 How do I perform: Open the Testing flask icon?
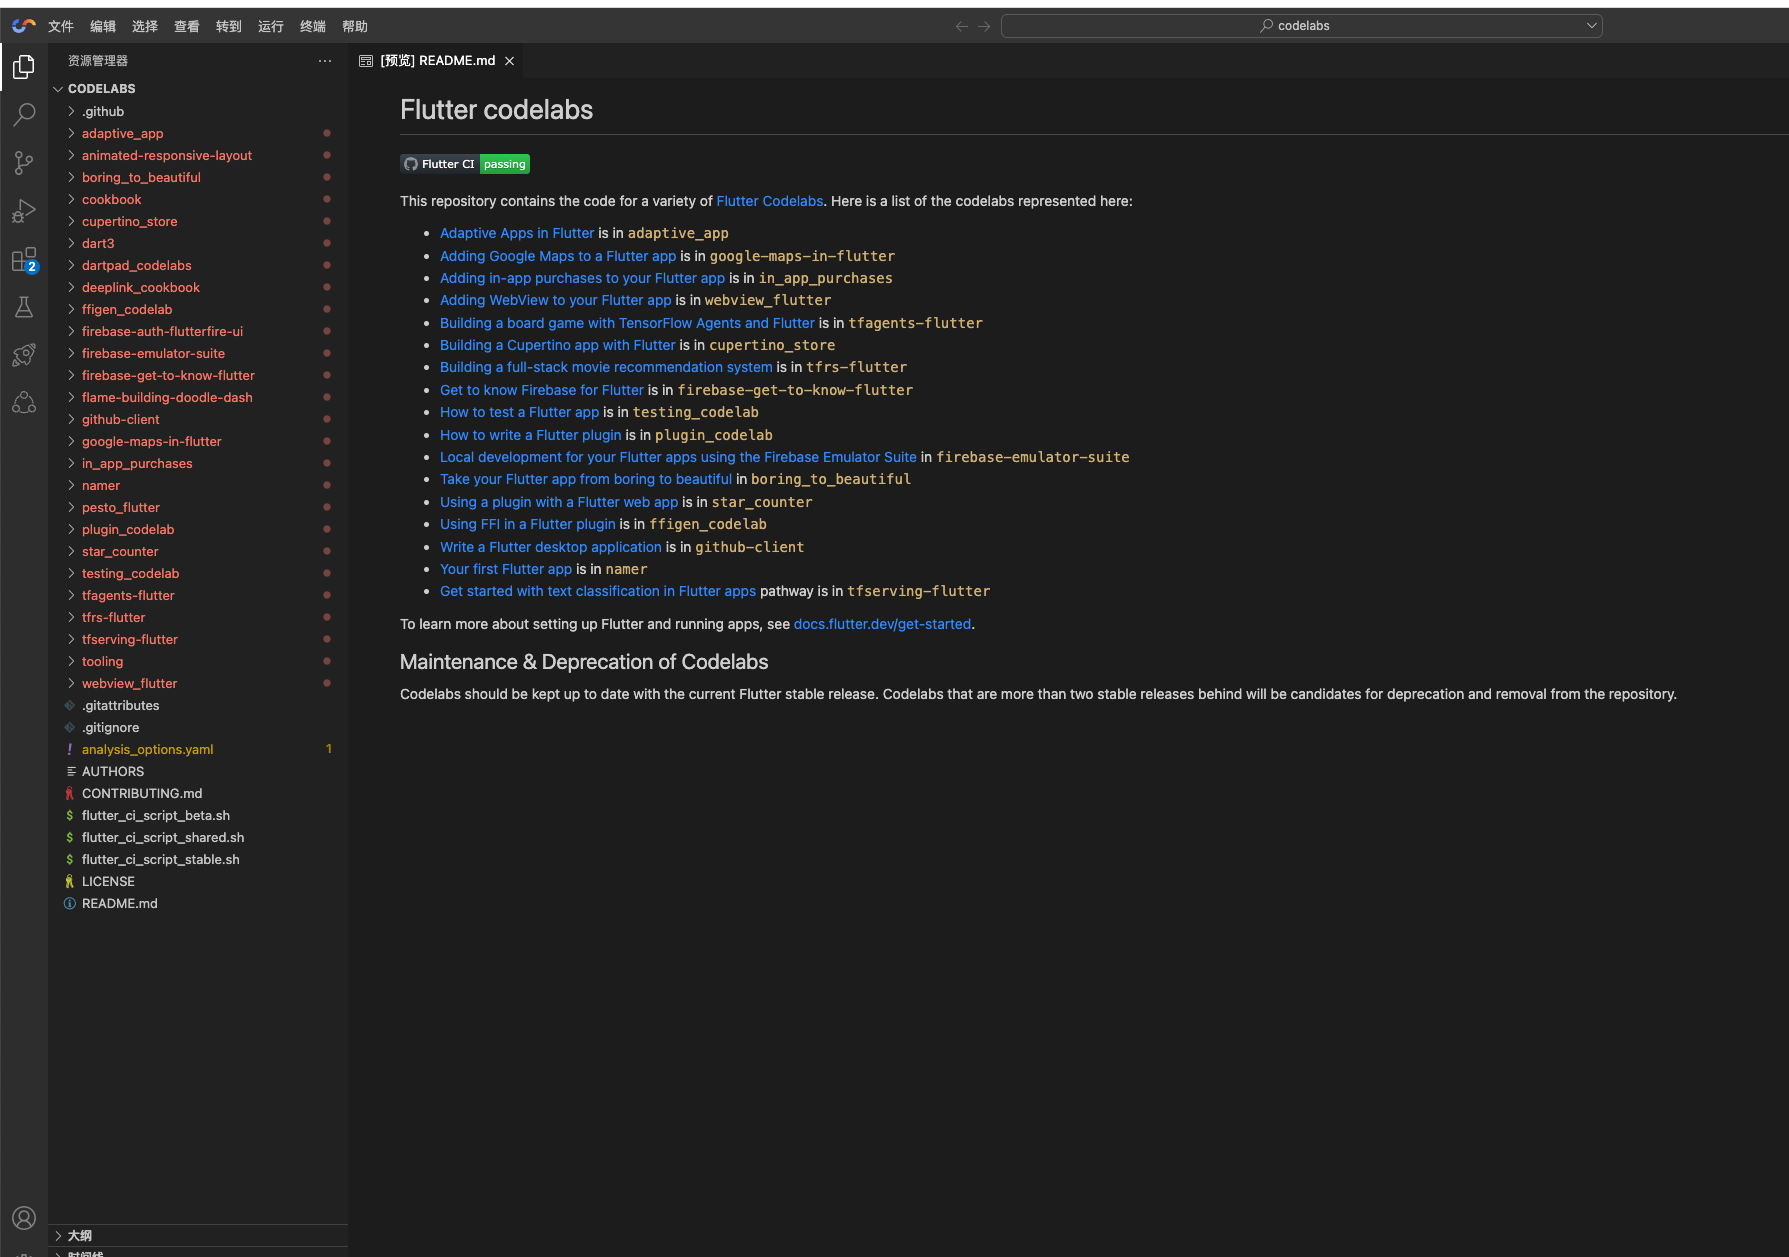click(x=24, y=307)
